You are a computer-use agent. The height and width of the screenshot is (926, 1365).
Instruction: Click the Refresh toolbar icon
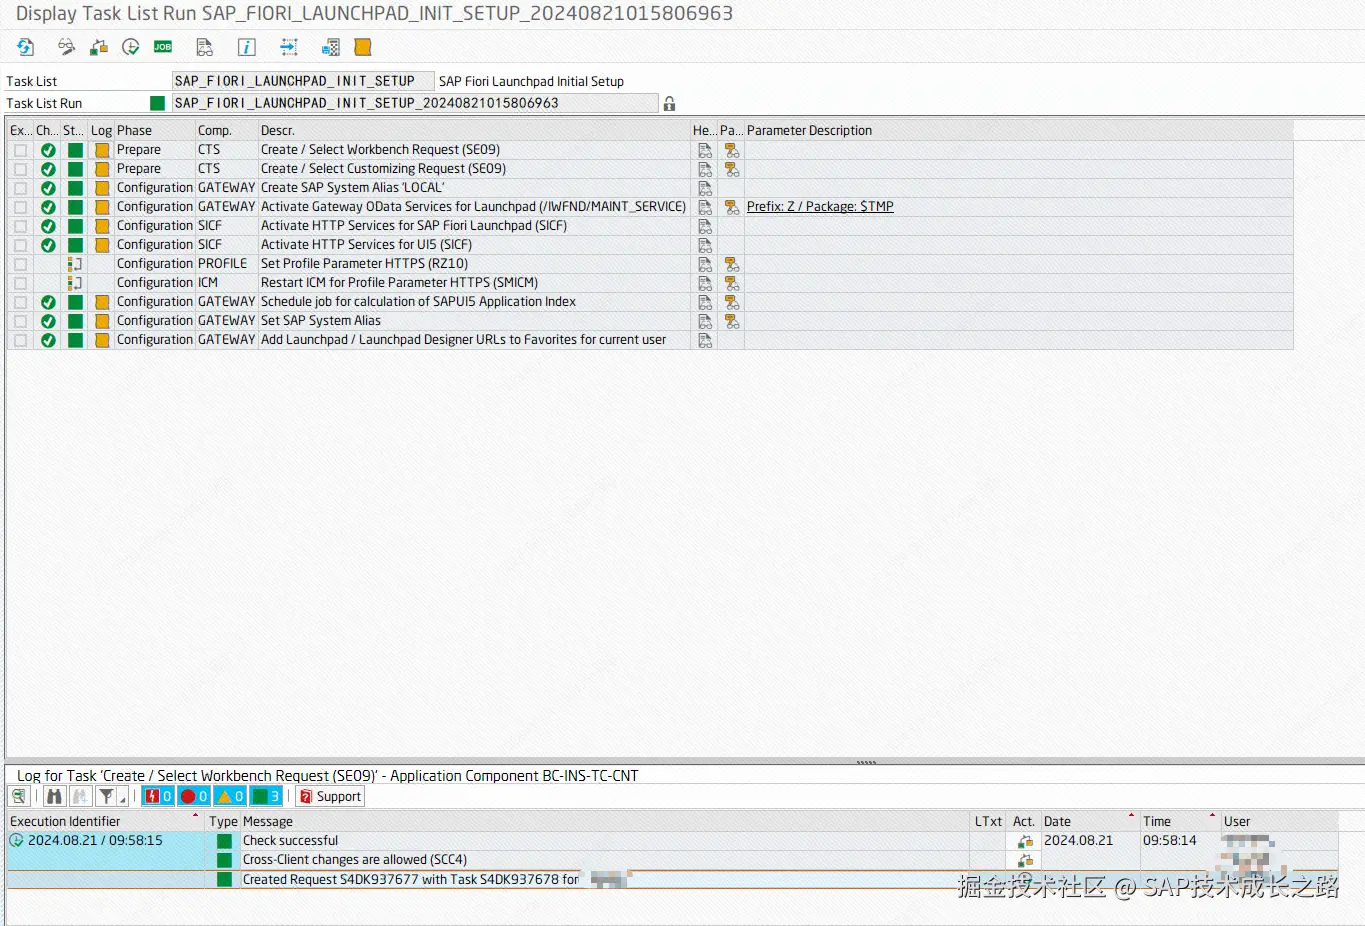click(x=26, y=47)
